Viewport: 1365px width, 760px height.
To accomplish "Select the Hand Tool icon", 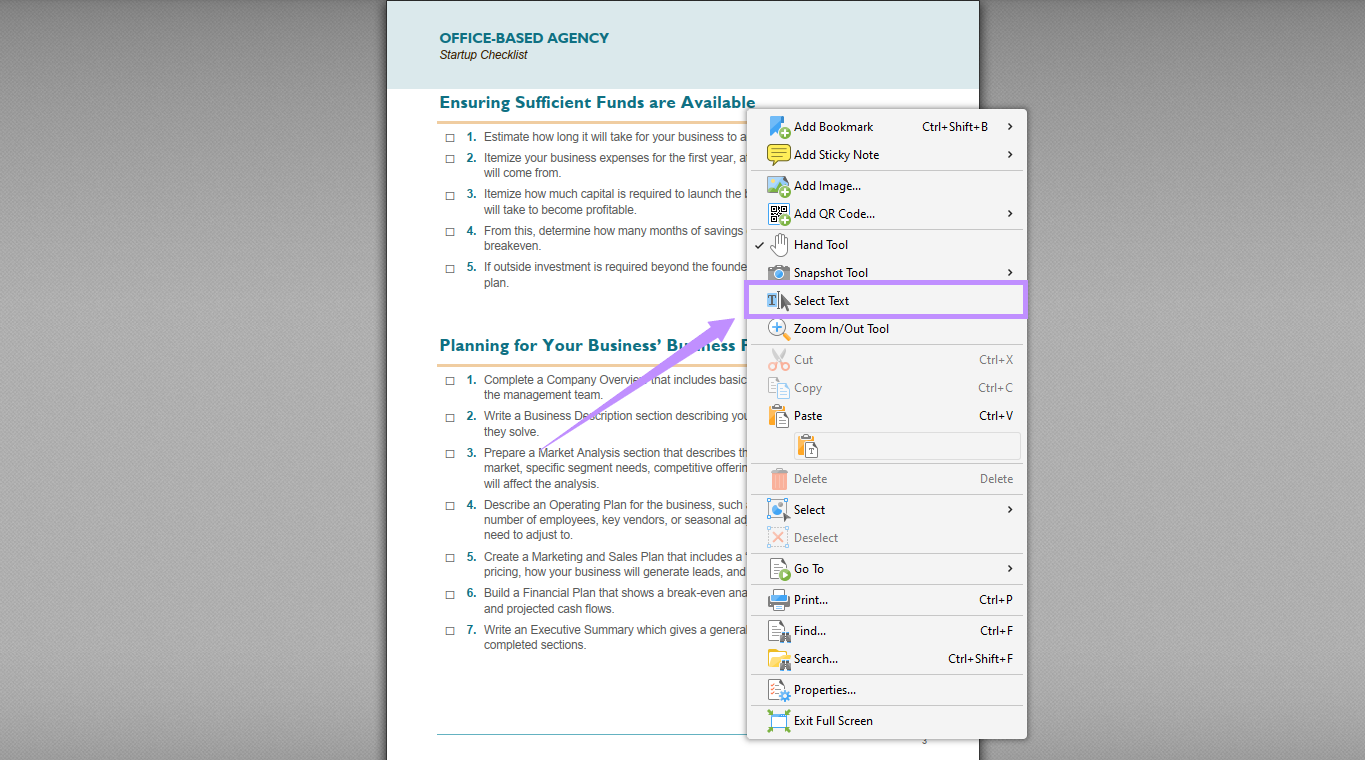I will click(x=779, y=244).
